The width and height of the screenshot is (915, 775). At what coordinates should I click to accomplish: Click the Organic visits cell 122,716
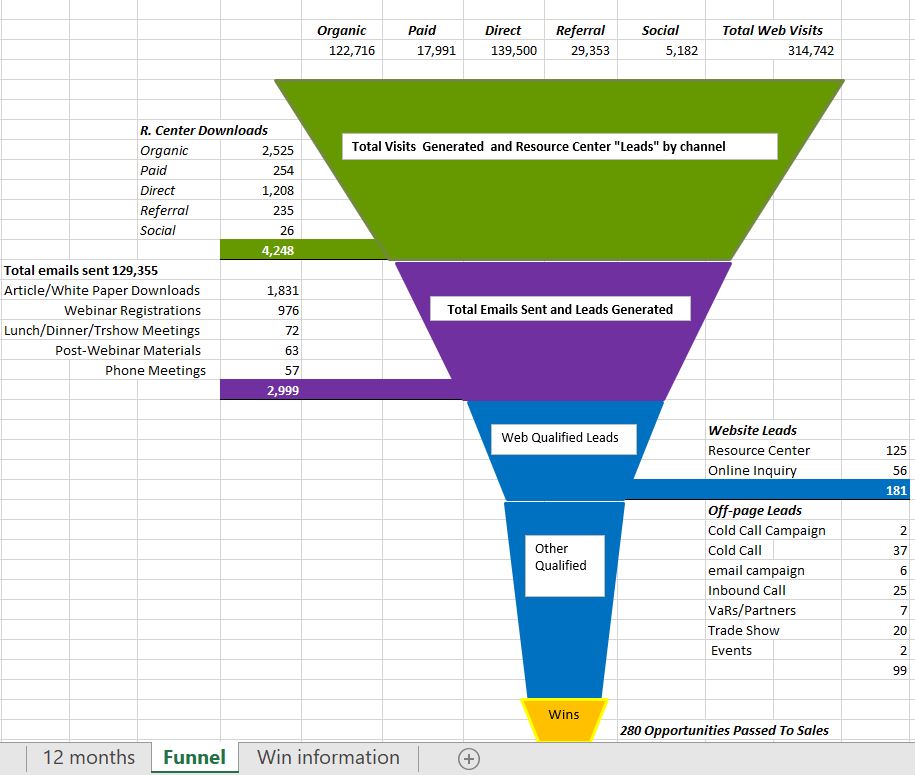click(x=351, y=51)
